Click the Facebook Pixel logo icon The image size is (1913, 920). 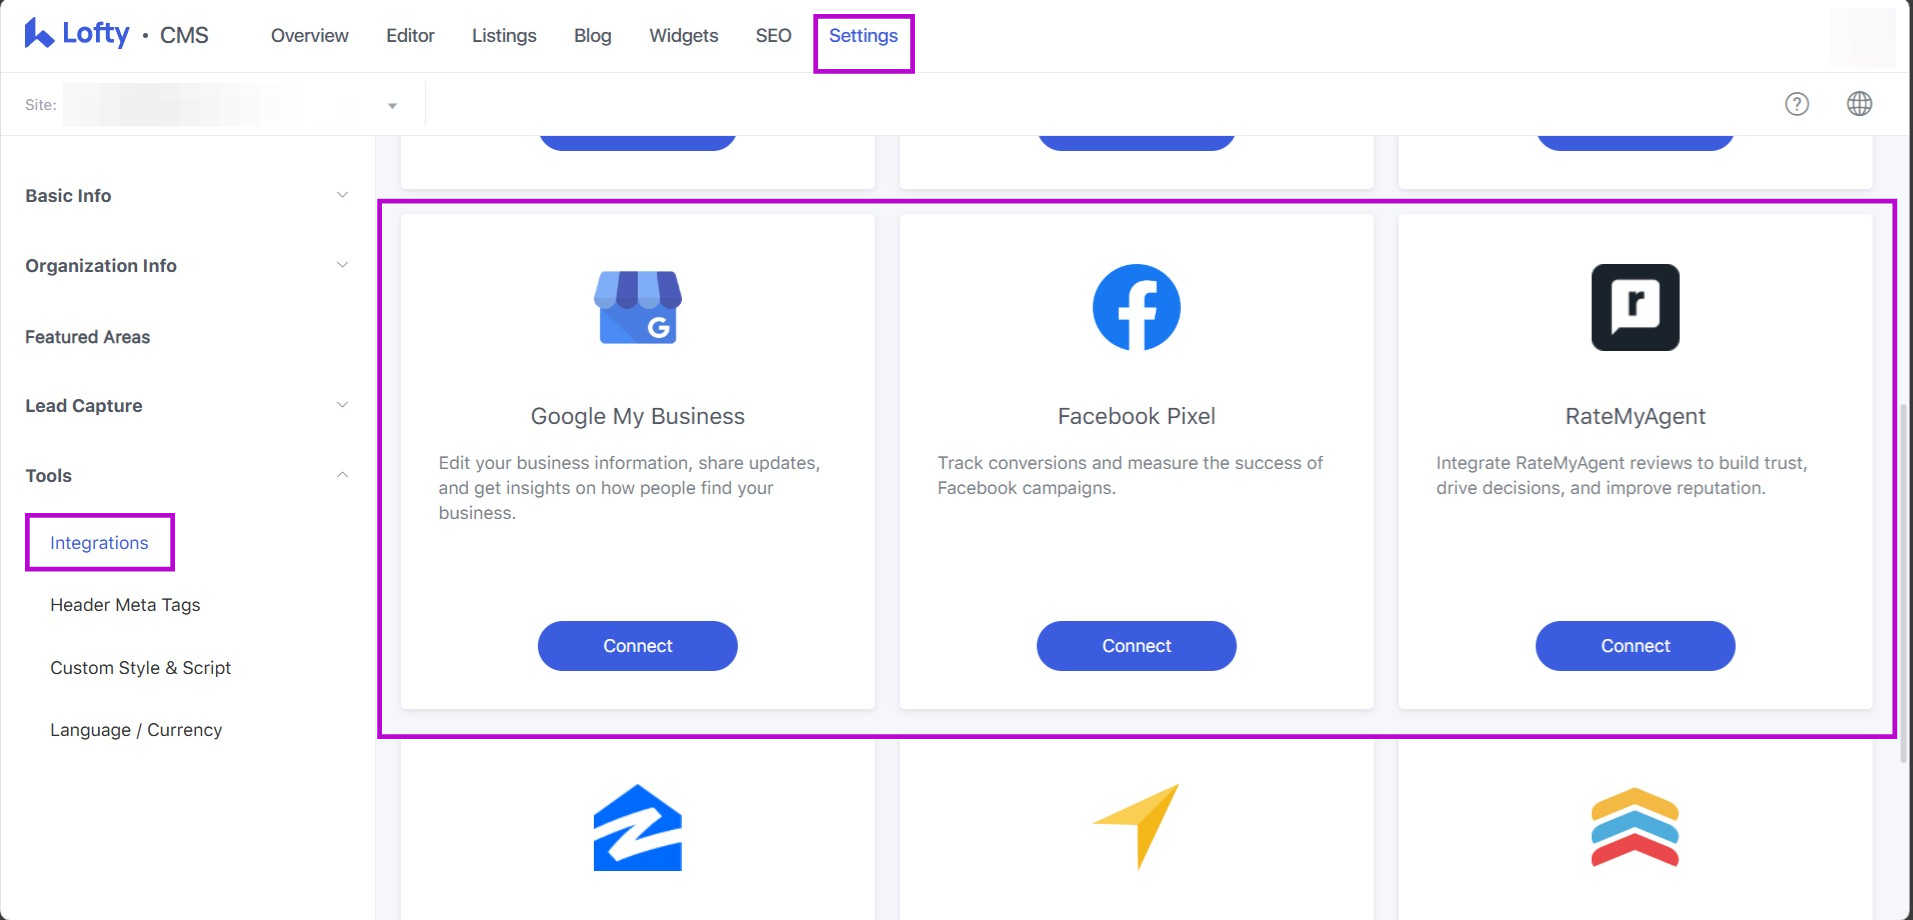[1136, 307]
